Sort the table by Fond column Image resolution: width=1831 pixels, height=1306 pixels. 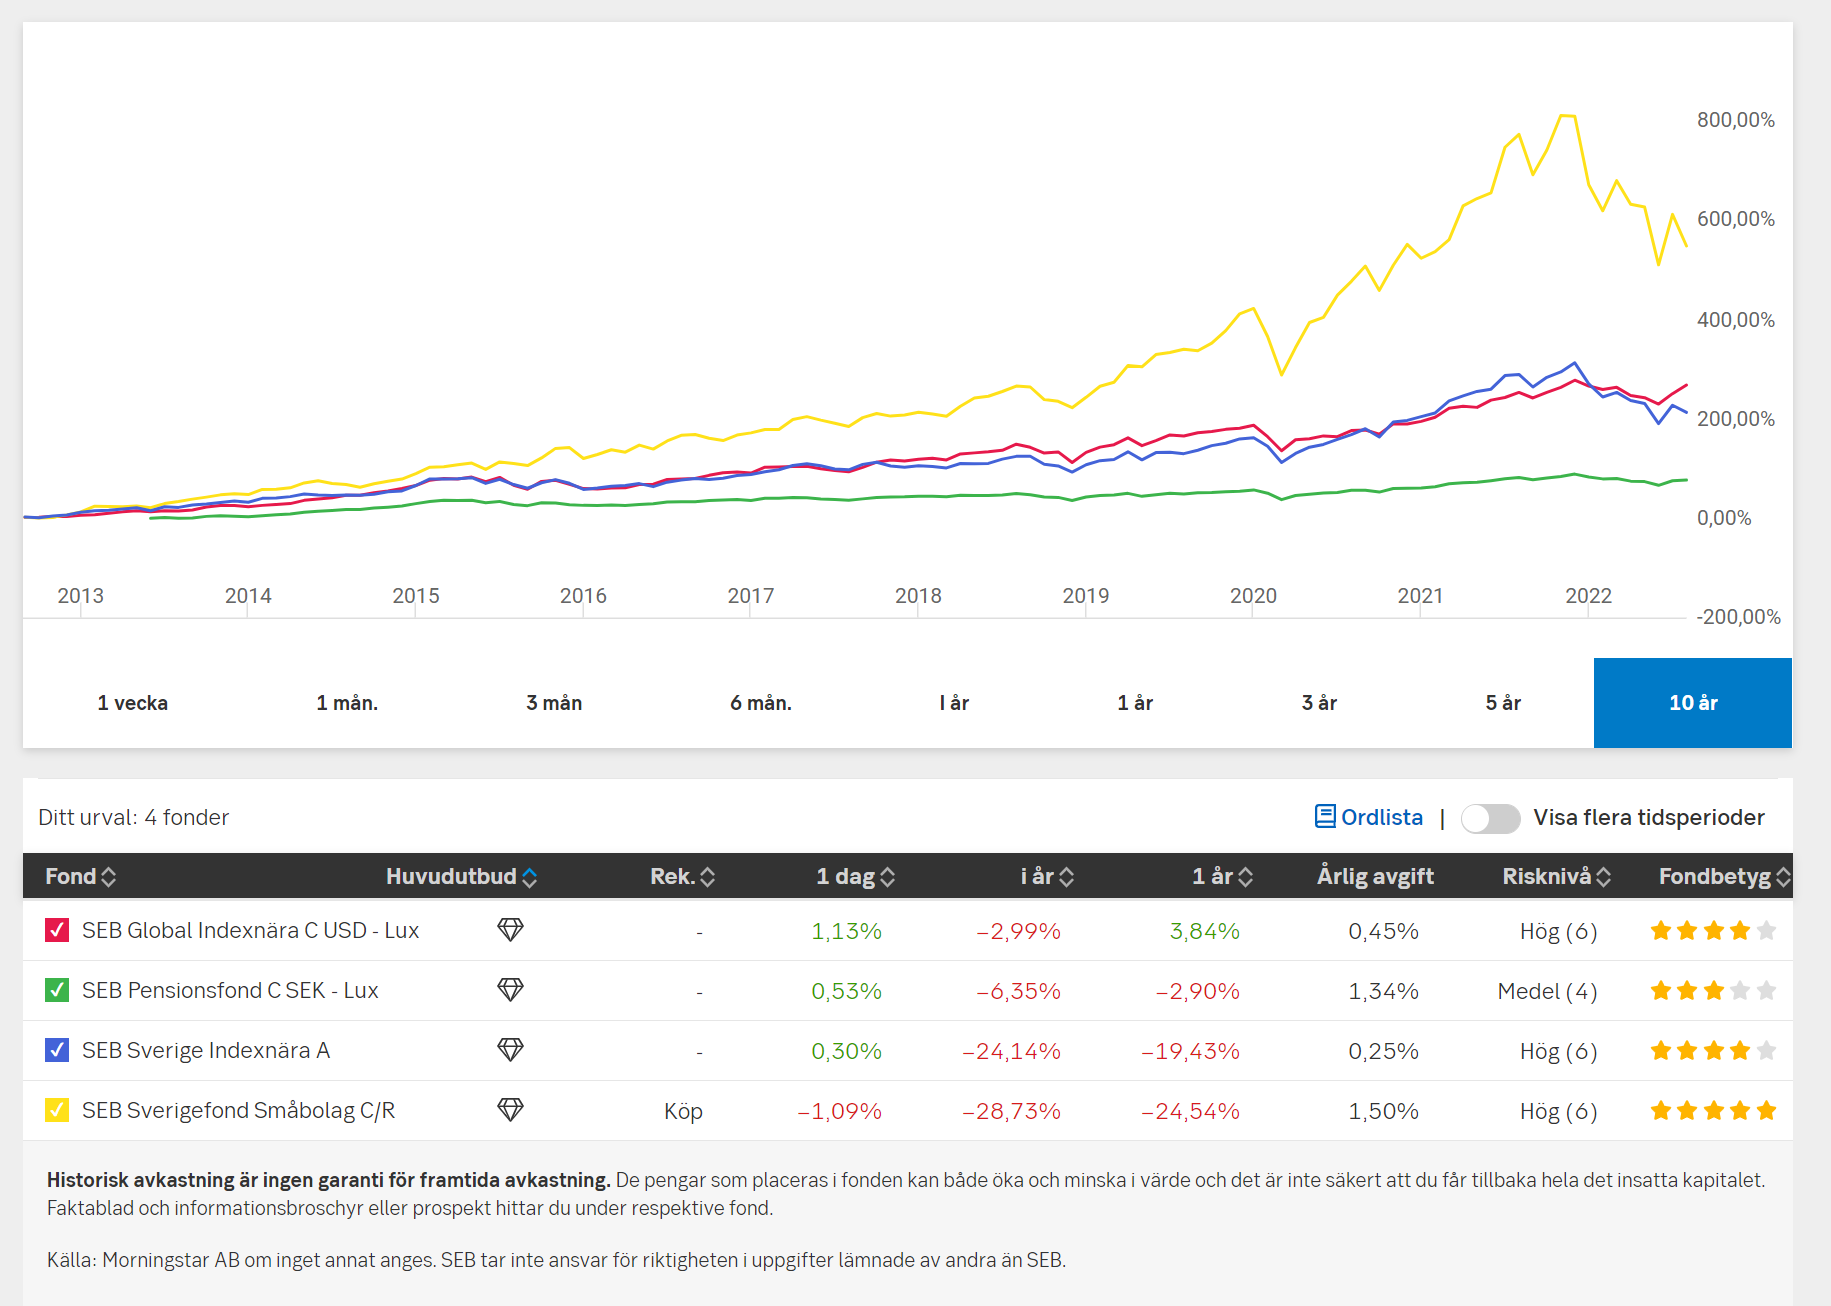coord(80,877)
